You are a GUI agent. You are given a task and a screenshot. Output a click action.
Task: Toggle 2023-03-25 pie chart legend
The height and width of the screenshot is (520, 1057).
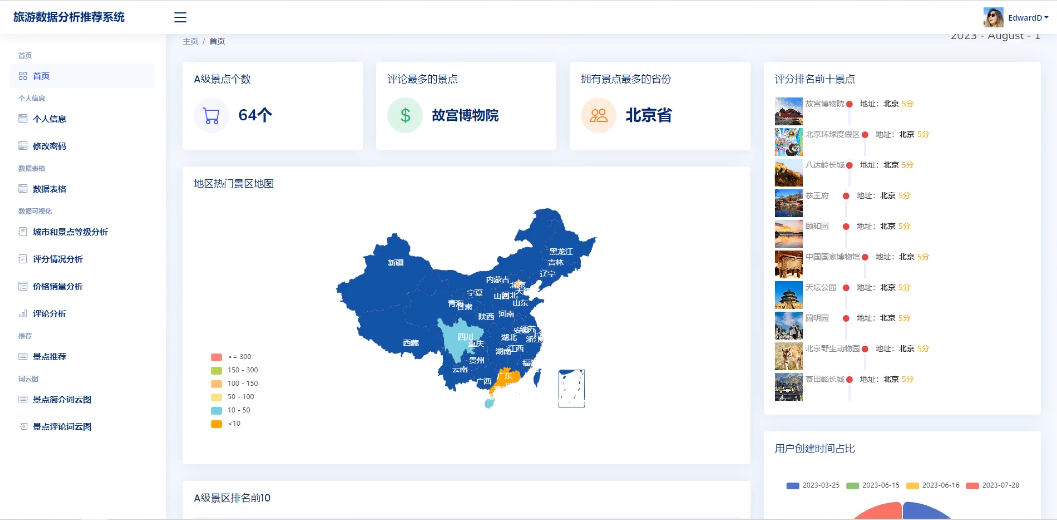(813, 486)
